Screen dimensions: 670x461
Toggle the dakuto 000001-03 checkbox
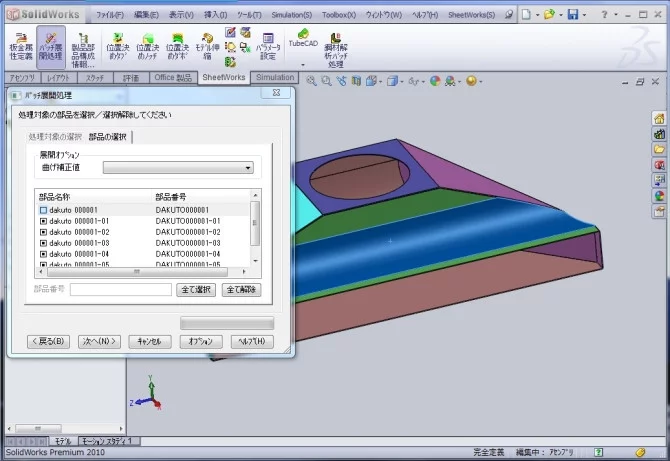tap(43, 243)
